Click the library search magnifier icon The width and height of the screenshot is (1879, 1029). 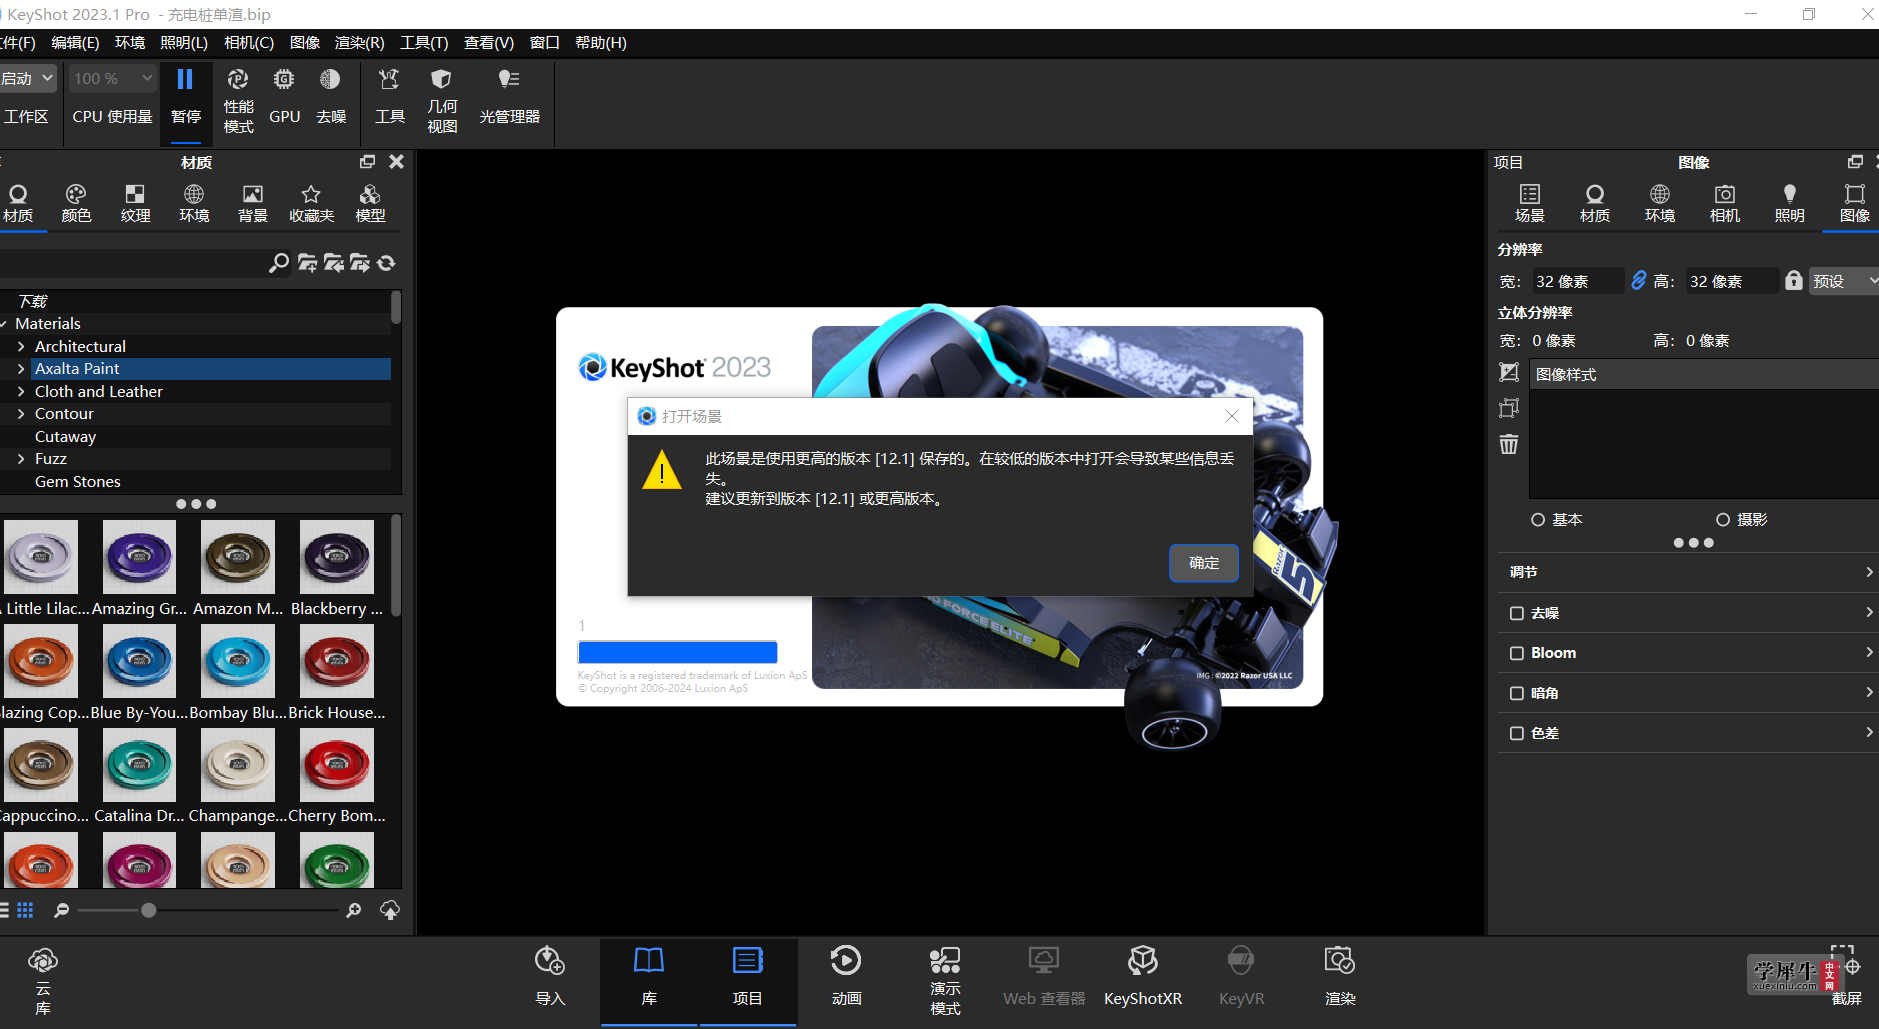point(279,263)
